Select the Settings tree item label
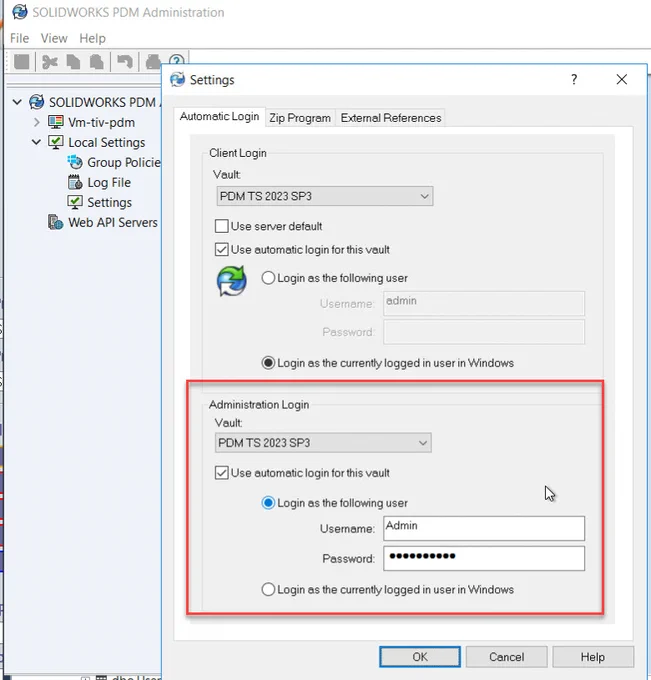Screen dimensions: 651x680 pyautogui.click(x=109, y=203)
